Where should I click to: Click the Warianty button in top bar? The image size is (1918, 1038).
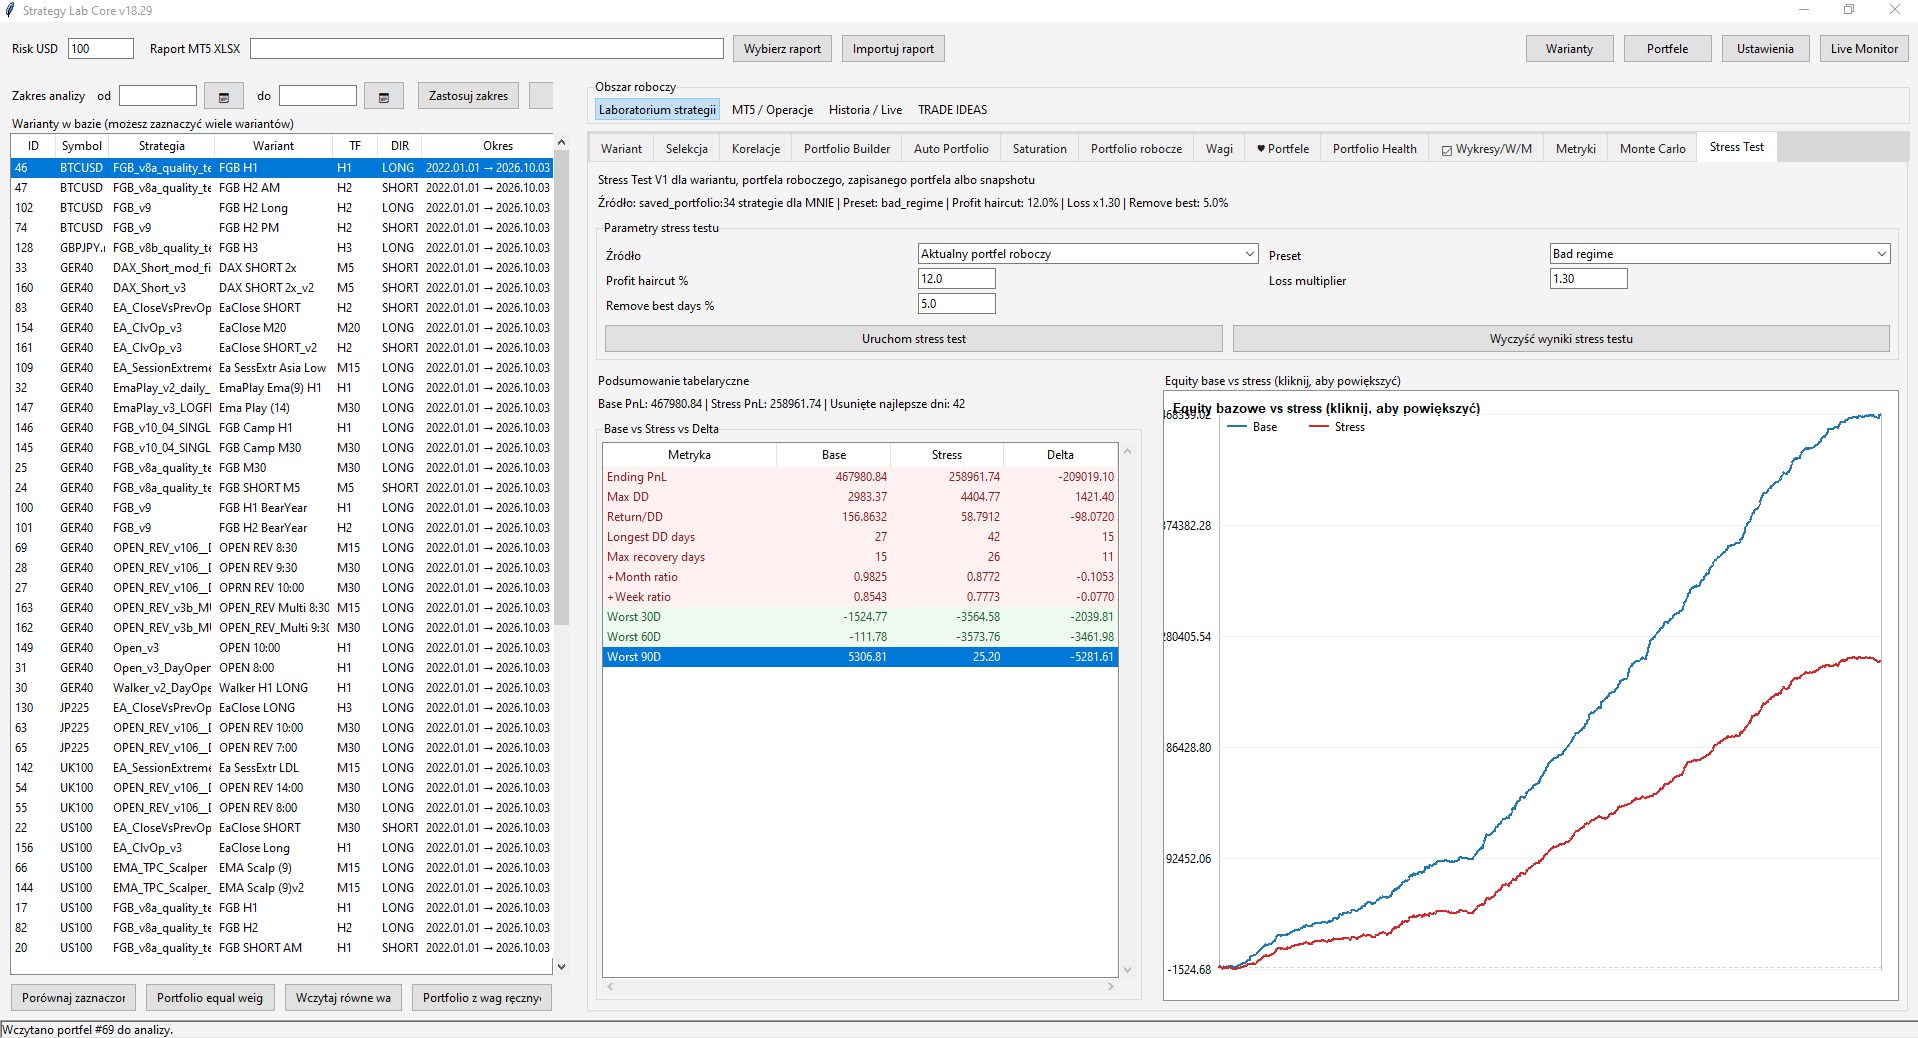point(1569,49)
